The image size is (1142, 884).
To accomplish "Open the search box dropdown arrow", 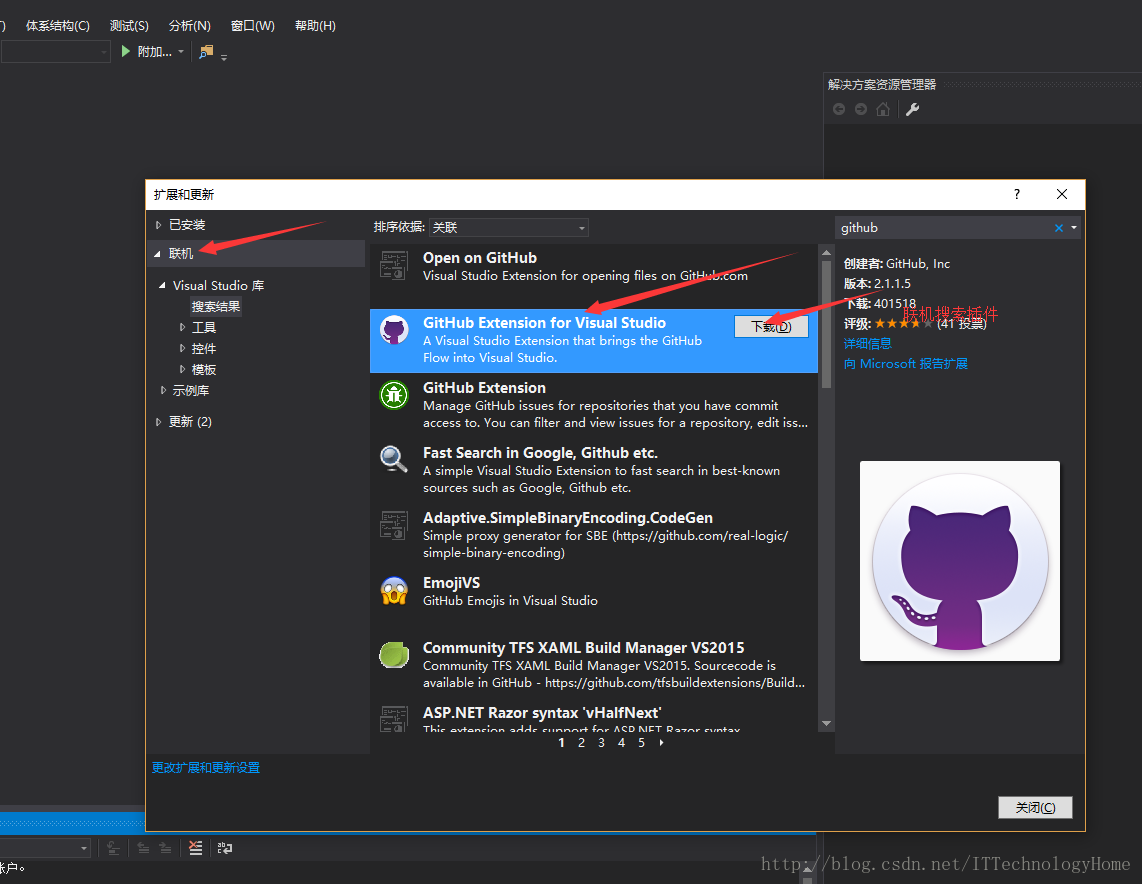I will [x=1074, y=228].
